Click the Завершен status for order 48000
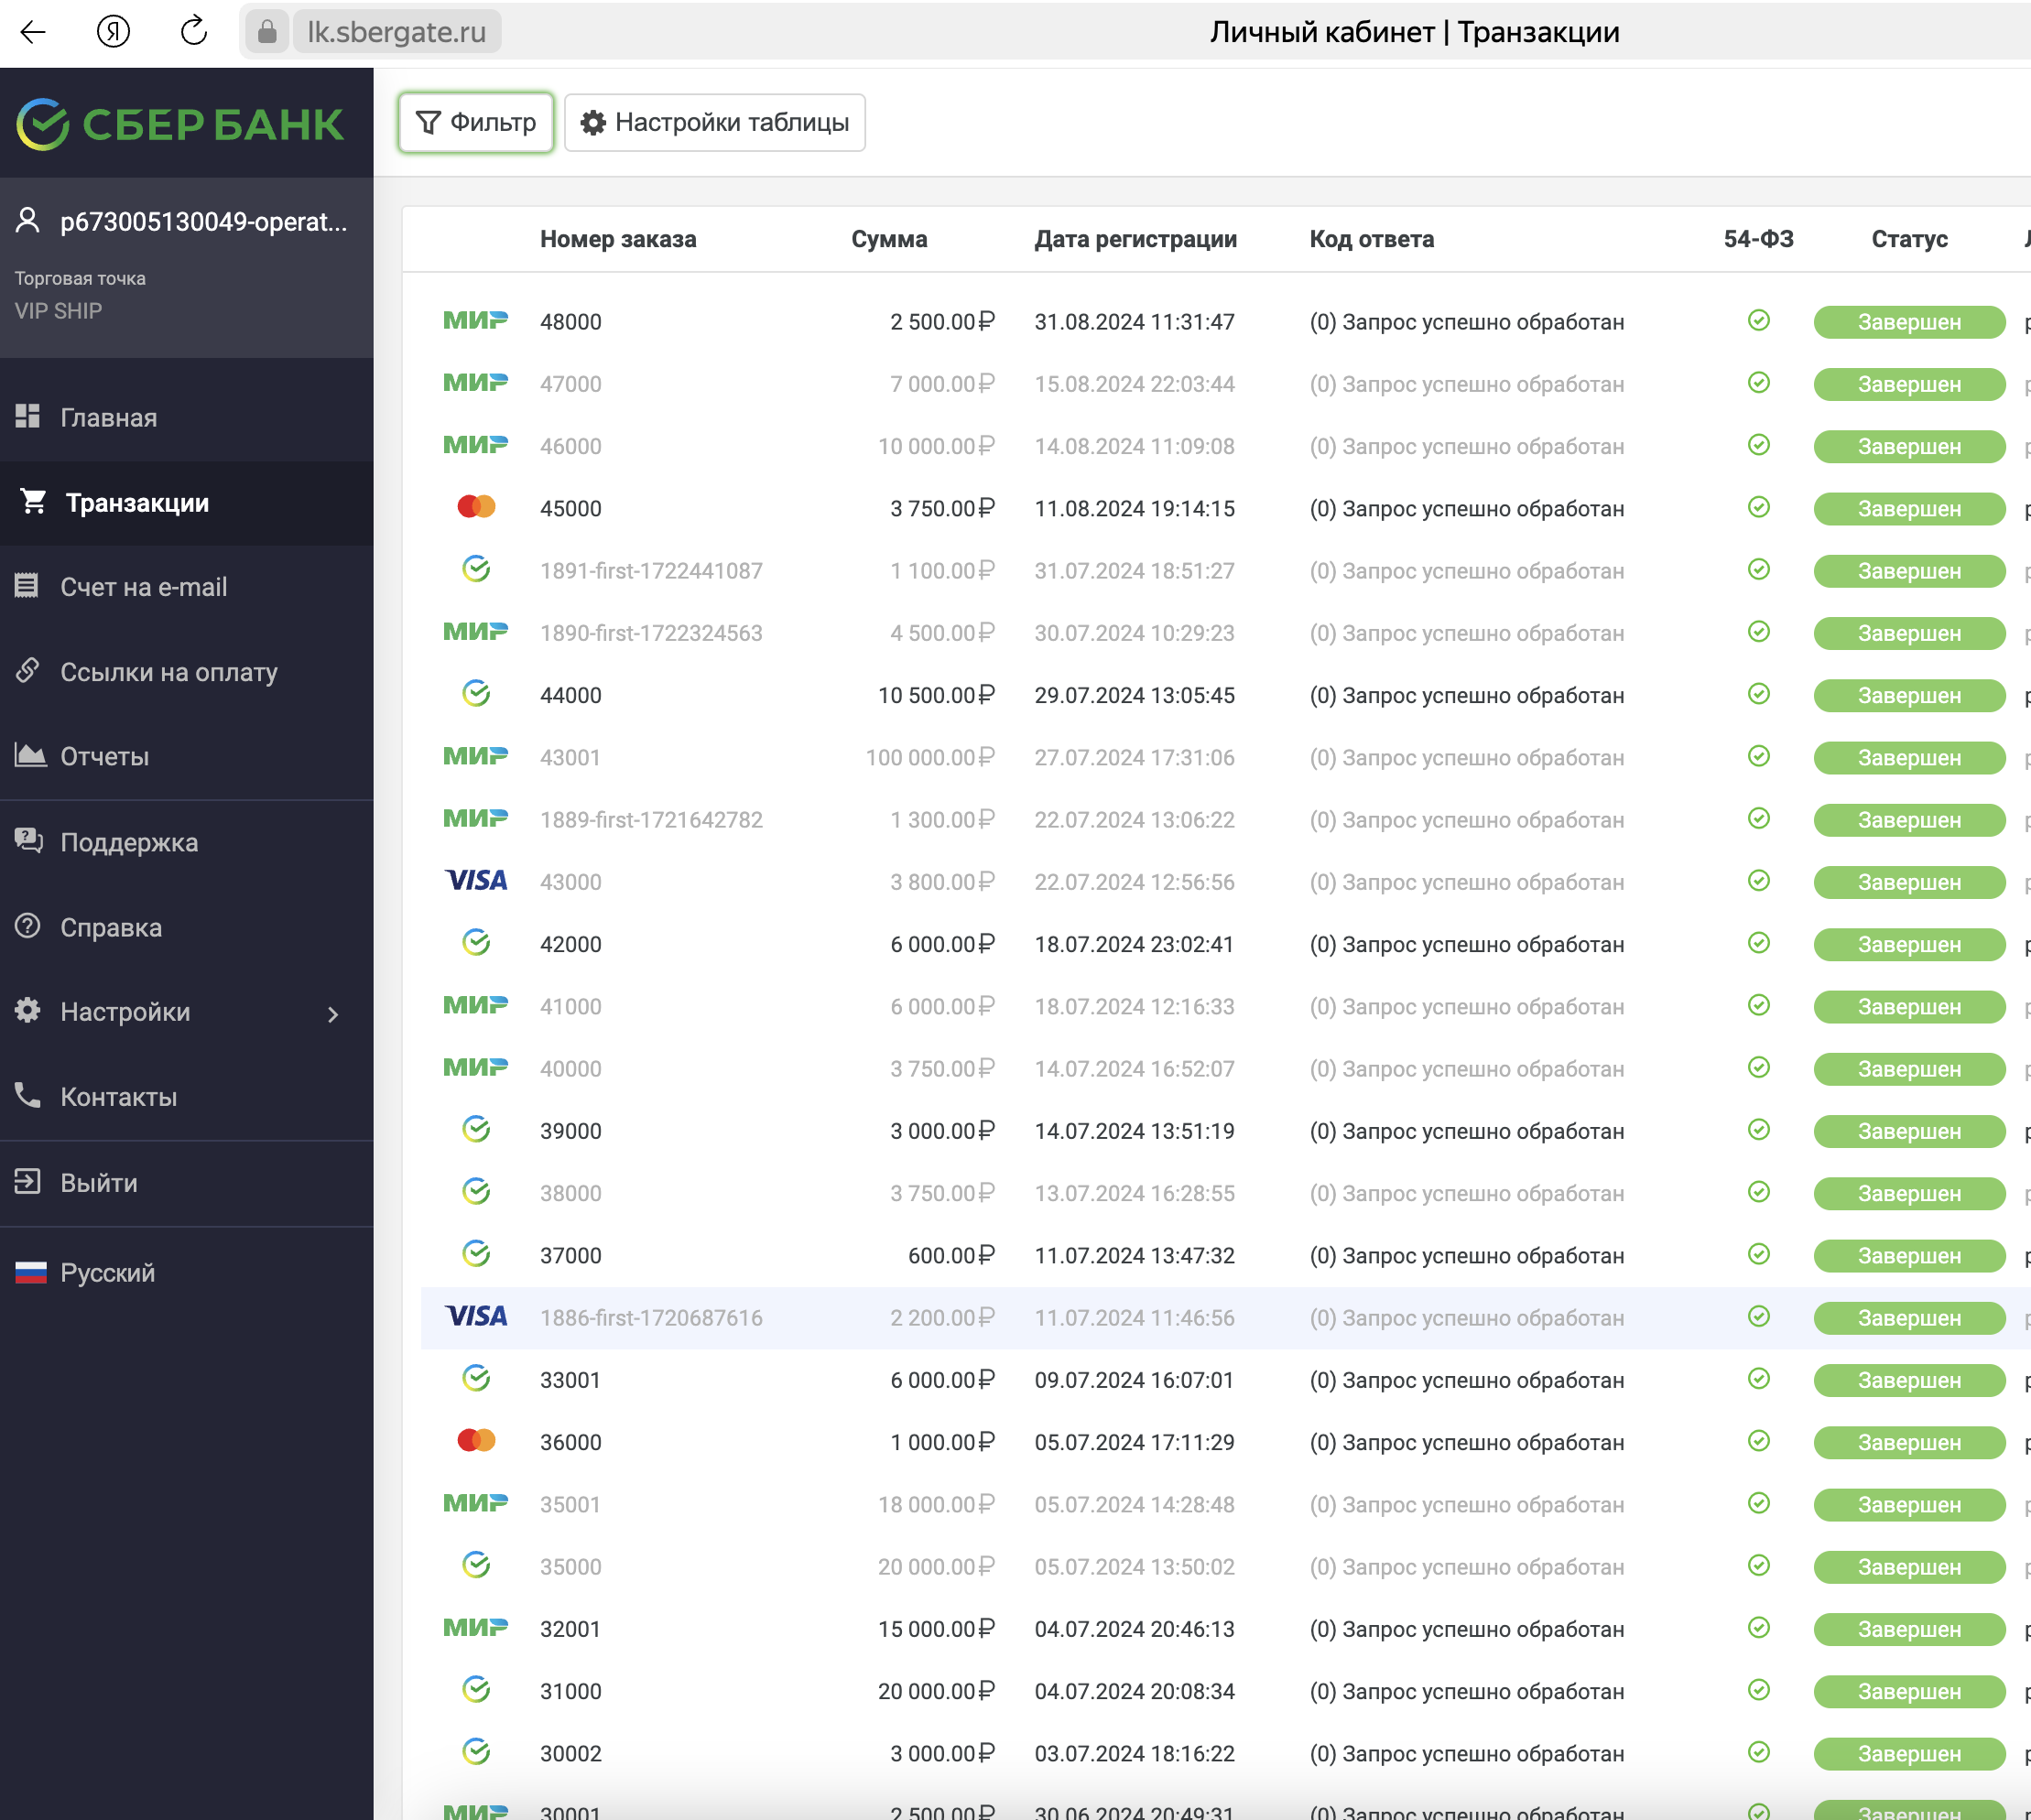2031x1820 pixels. (1909, 322)
